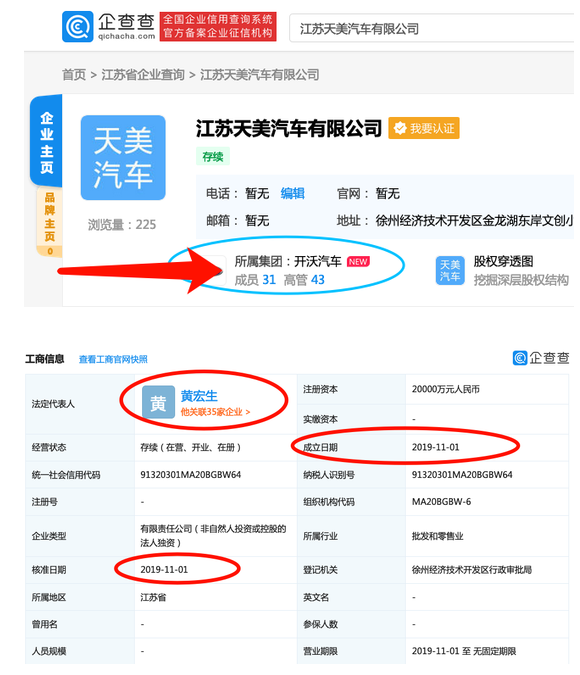Click the Qichacha logo icon in header

pyautogui.click(x=78, y=27)
